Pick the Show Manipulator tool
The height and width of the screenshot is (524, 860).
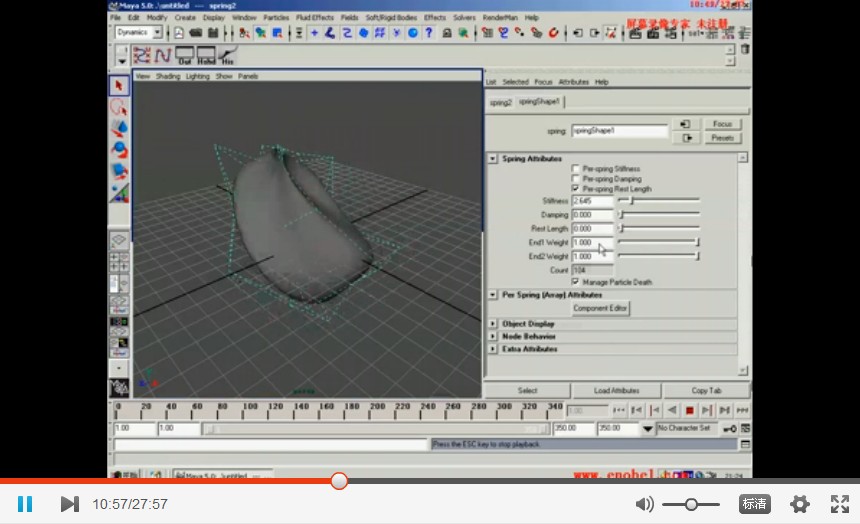tap(119, 193)
